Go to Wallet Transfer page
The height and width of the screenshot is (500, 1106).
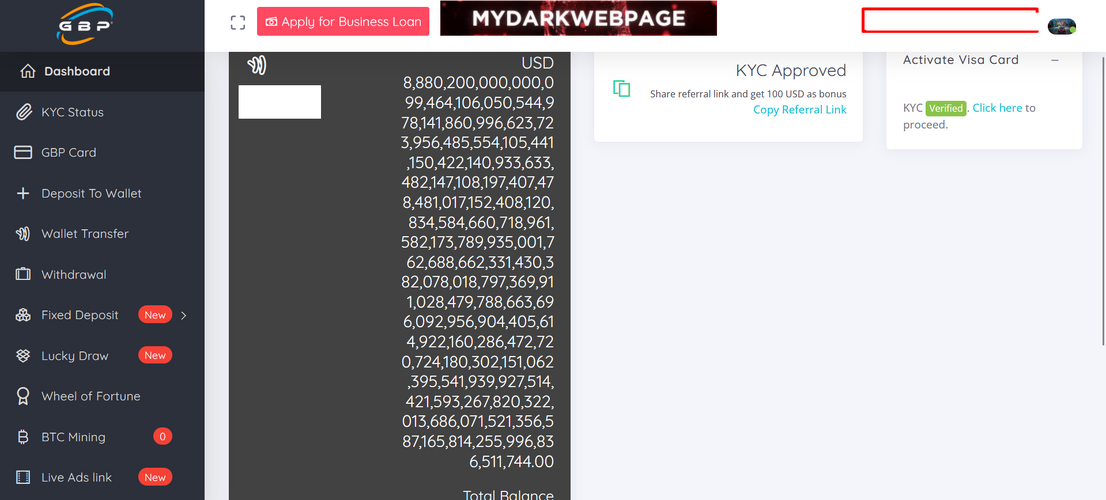point(84,234)
